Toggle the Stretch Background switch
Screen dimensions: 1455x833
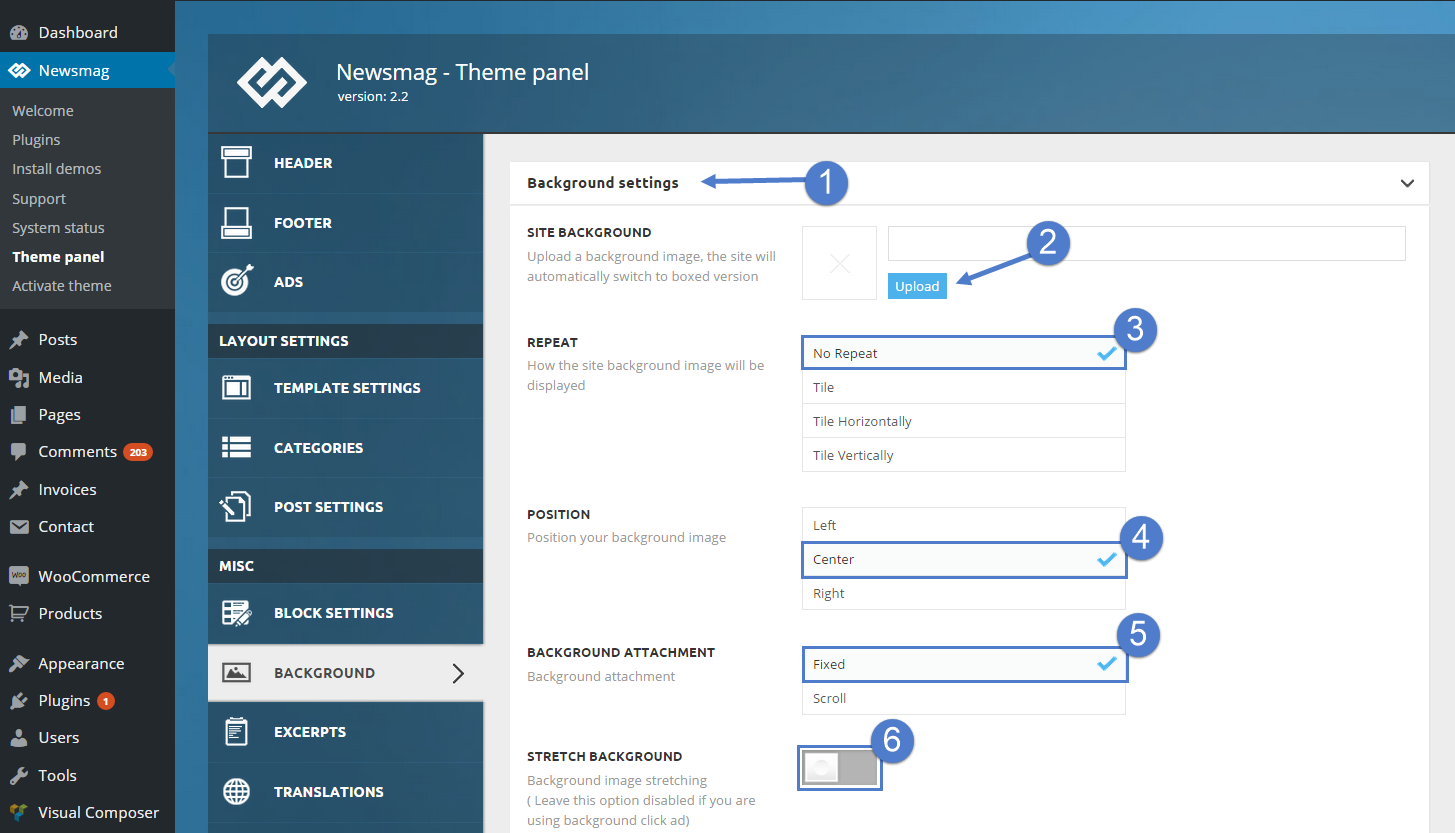(840, 768)
